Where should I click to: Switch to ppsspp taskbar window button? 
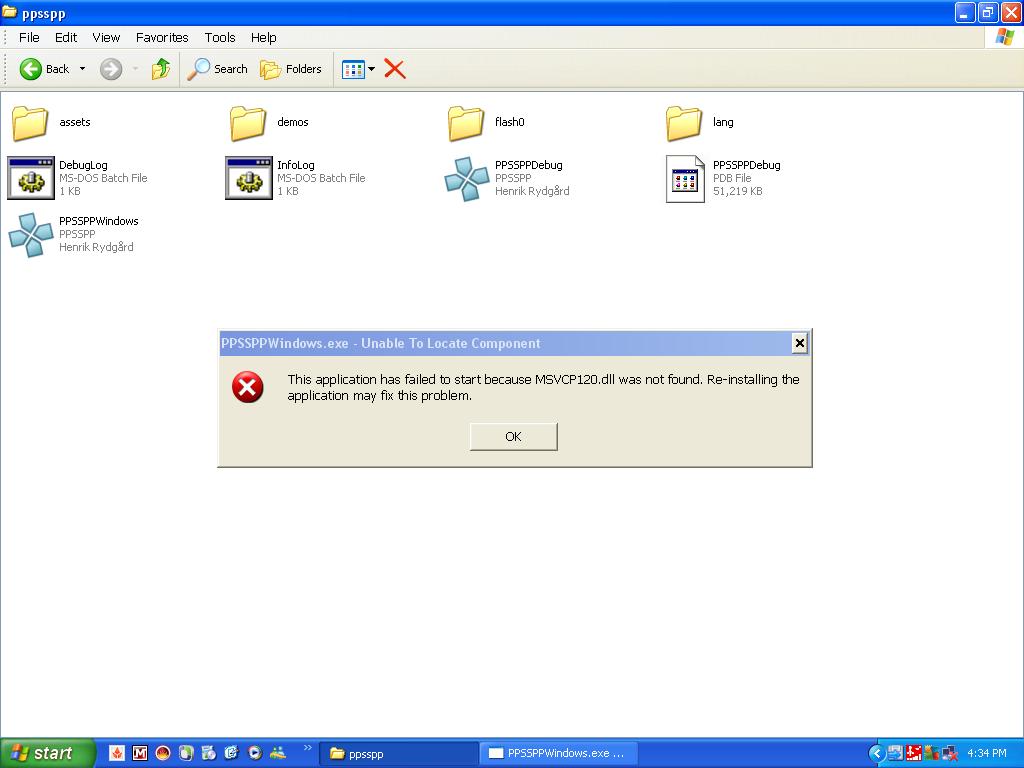point(400,753)
